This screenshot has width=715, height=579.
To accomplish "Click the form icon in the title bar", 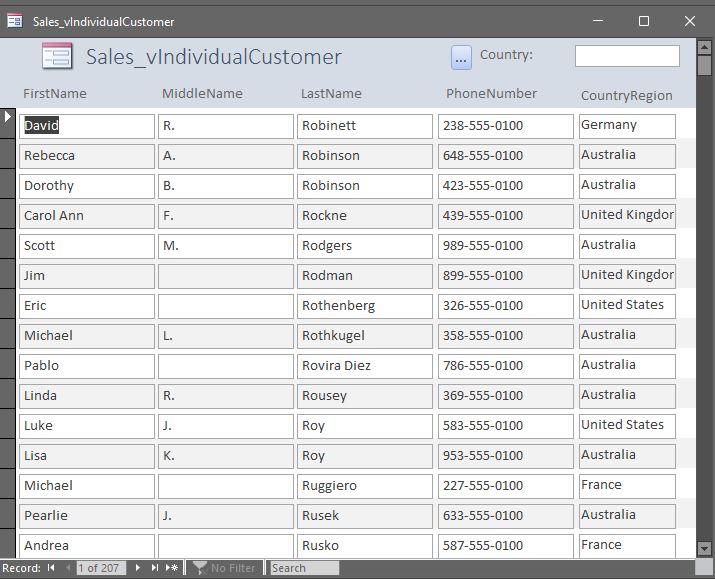I will pyautogui.click(x=15, y=21).
